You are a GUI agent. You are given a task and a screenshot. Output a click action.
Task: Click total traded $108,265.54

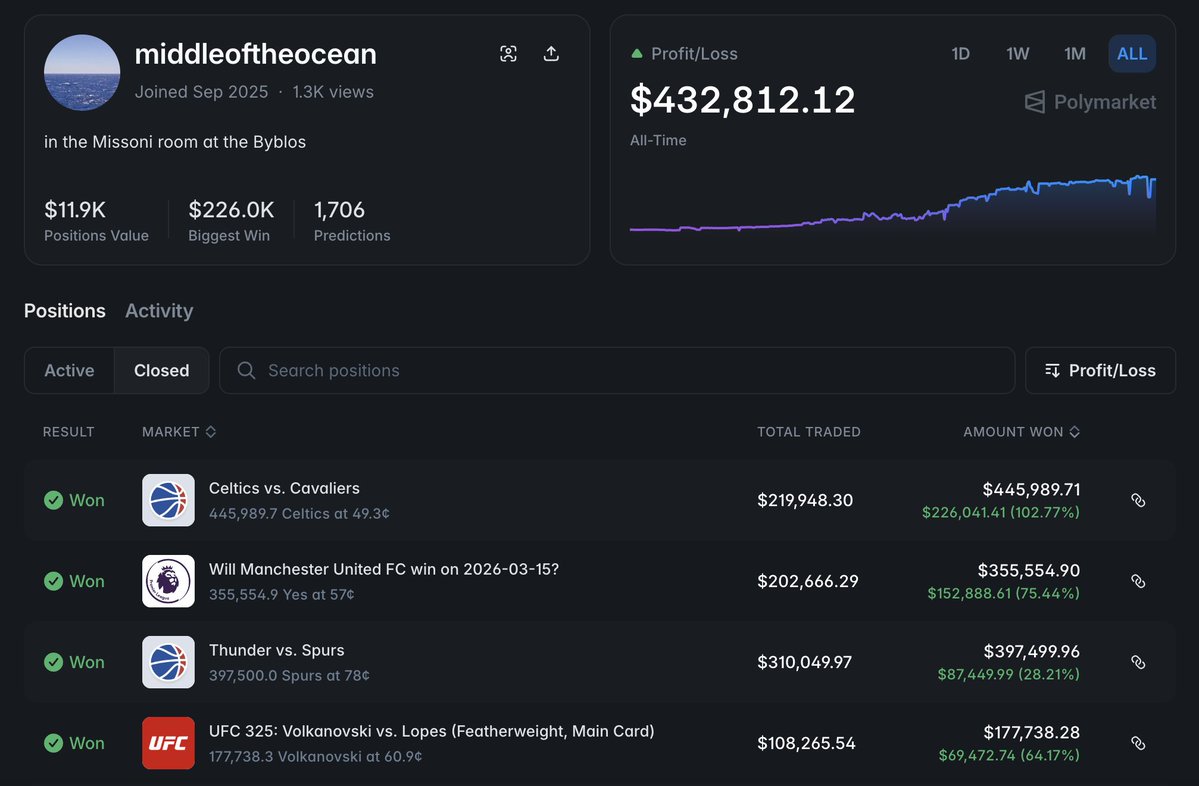[806, 743]
